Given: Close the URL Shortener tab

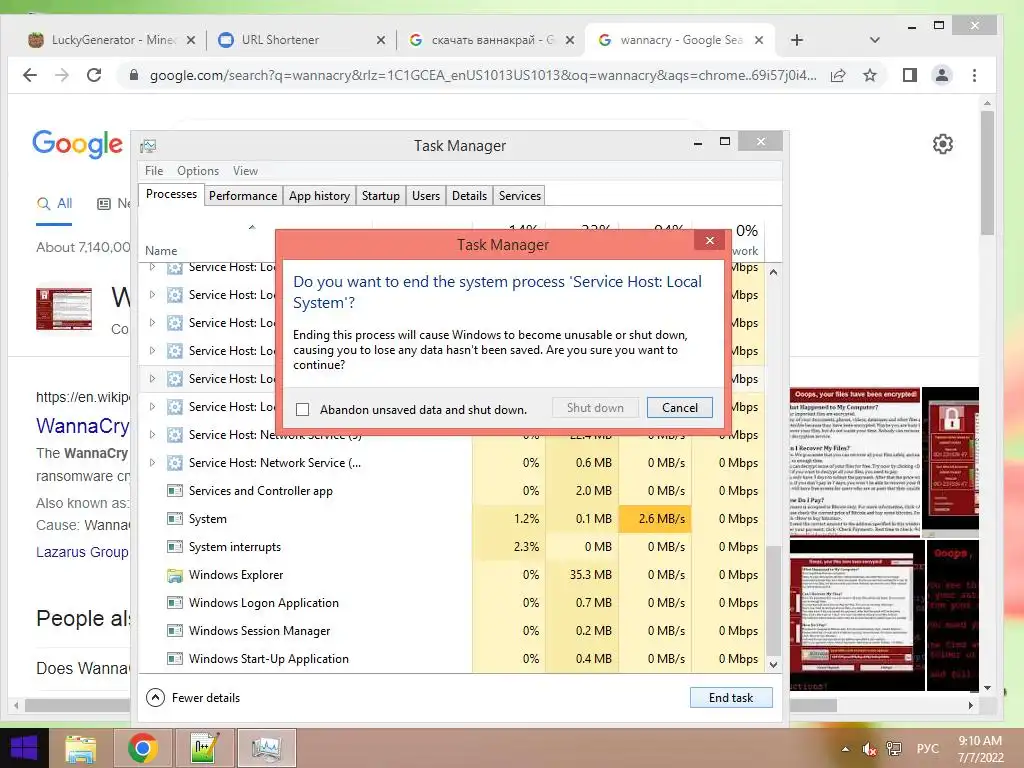Looking at the screenshot, I should 381,40.
